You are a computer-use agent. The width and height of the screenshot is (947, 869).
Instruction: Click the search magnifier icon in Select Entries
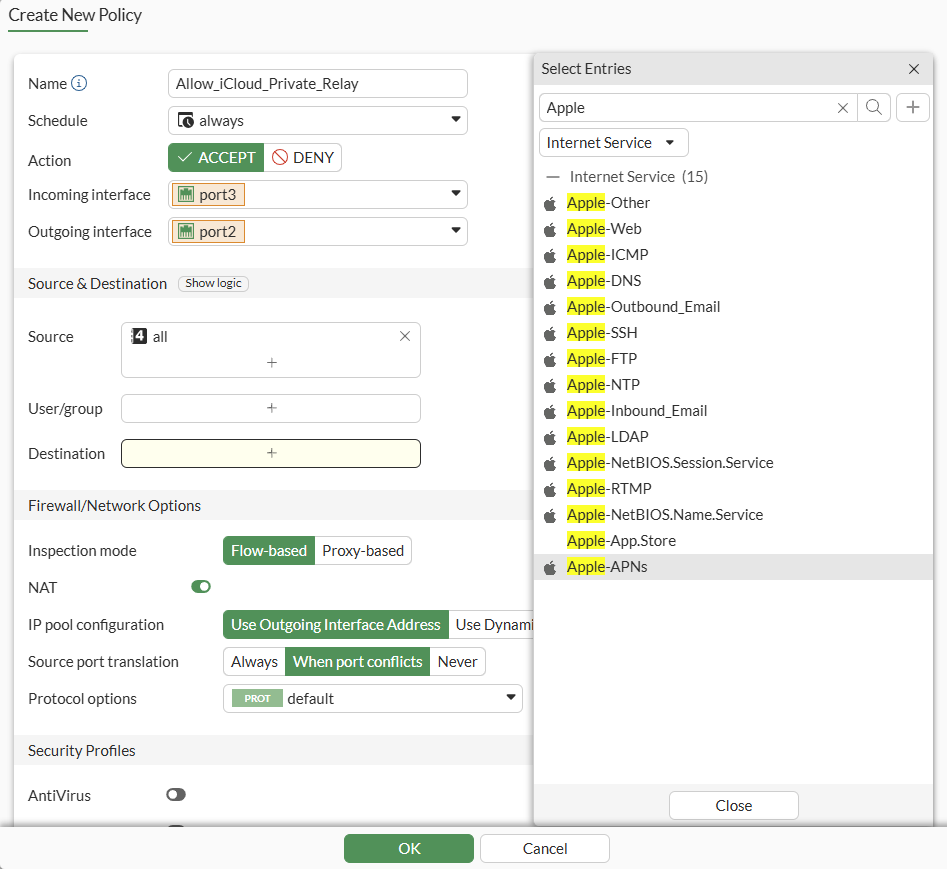pyautogui.click(x=874, y=108)
